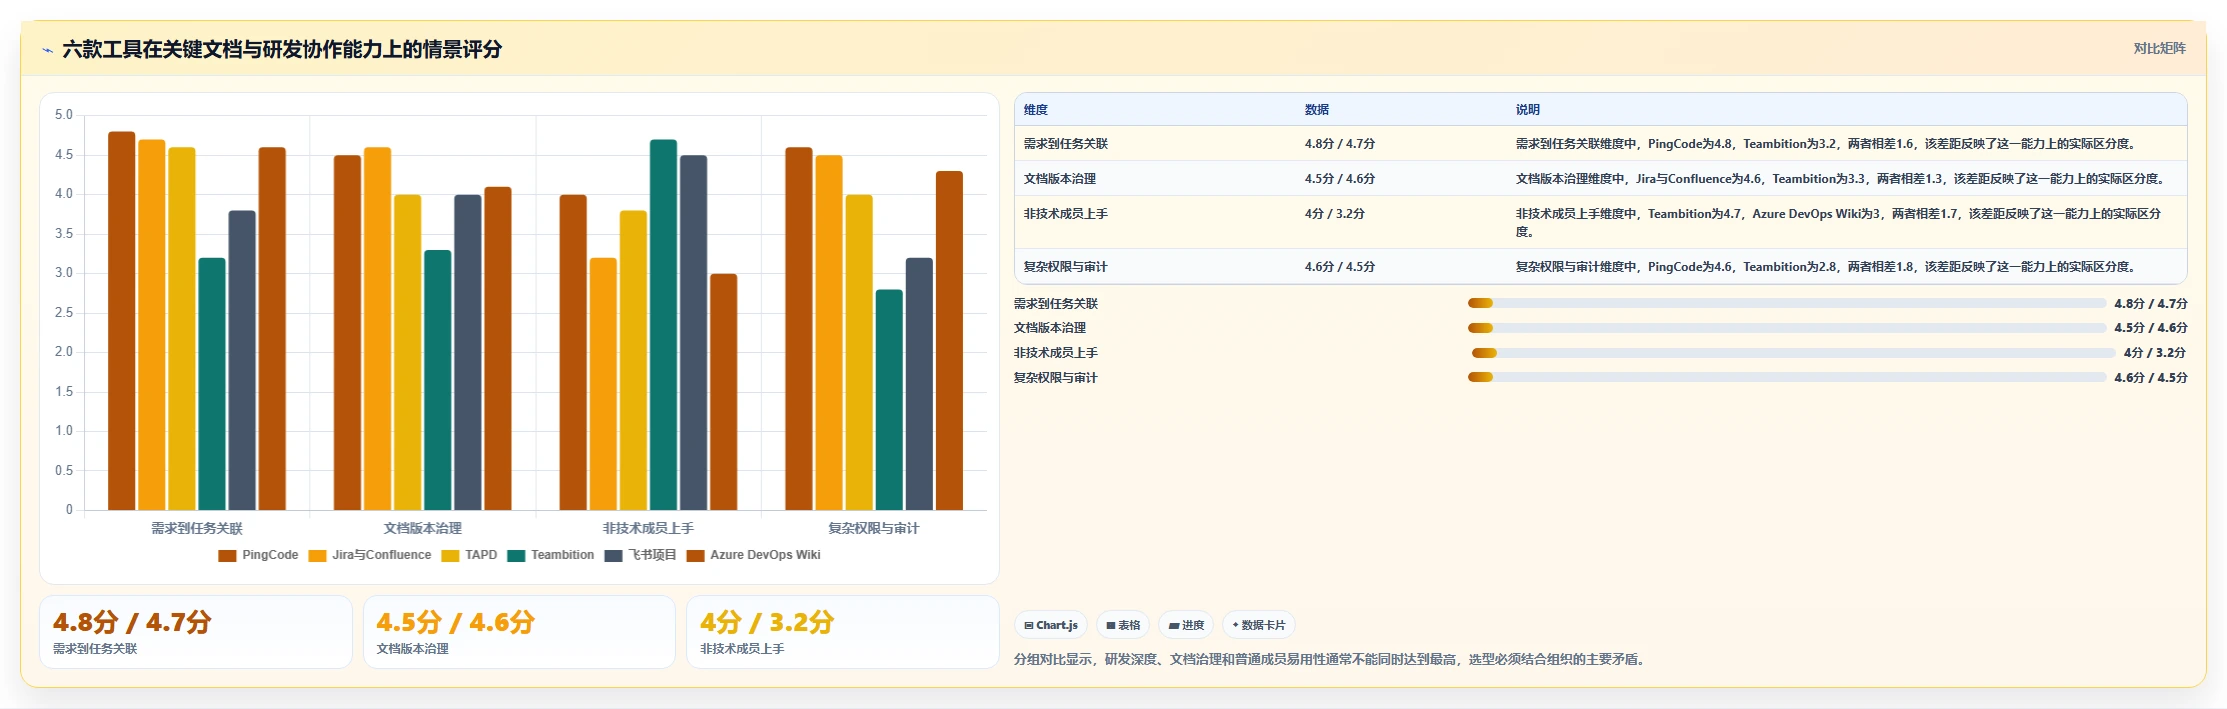Click the Azure DevOps Wiki bar in 复杂权限与审计 group
The height and width of the screenshot is (709, 2227).
click(x=950, y=341)
